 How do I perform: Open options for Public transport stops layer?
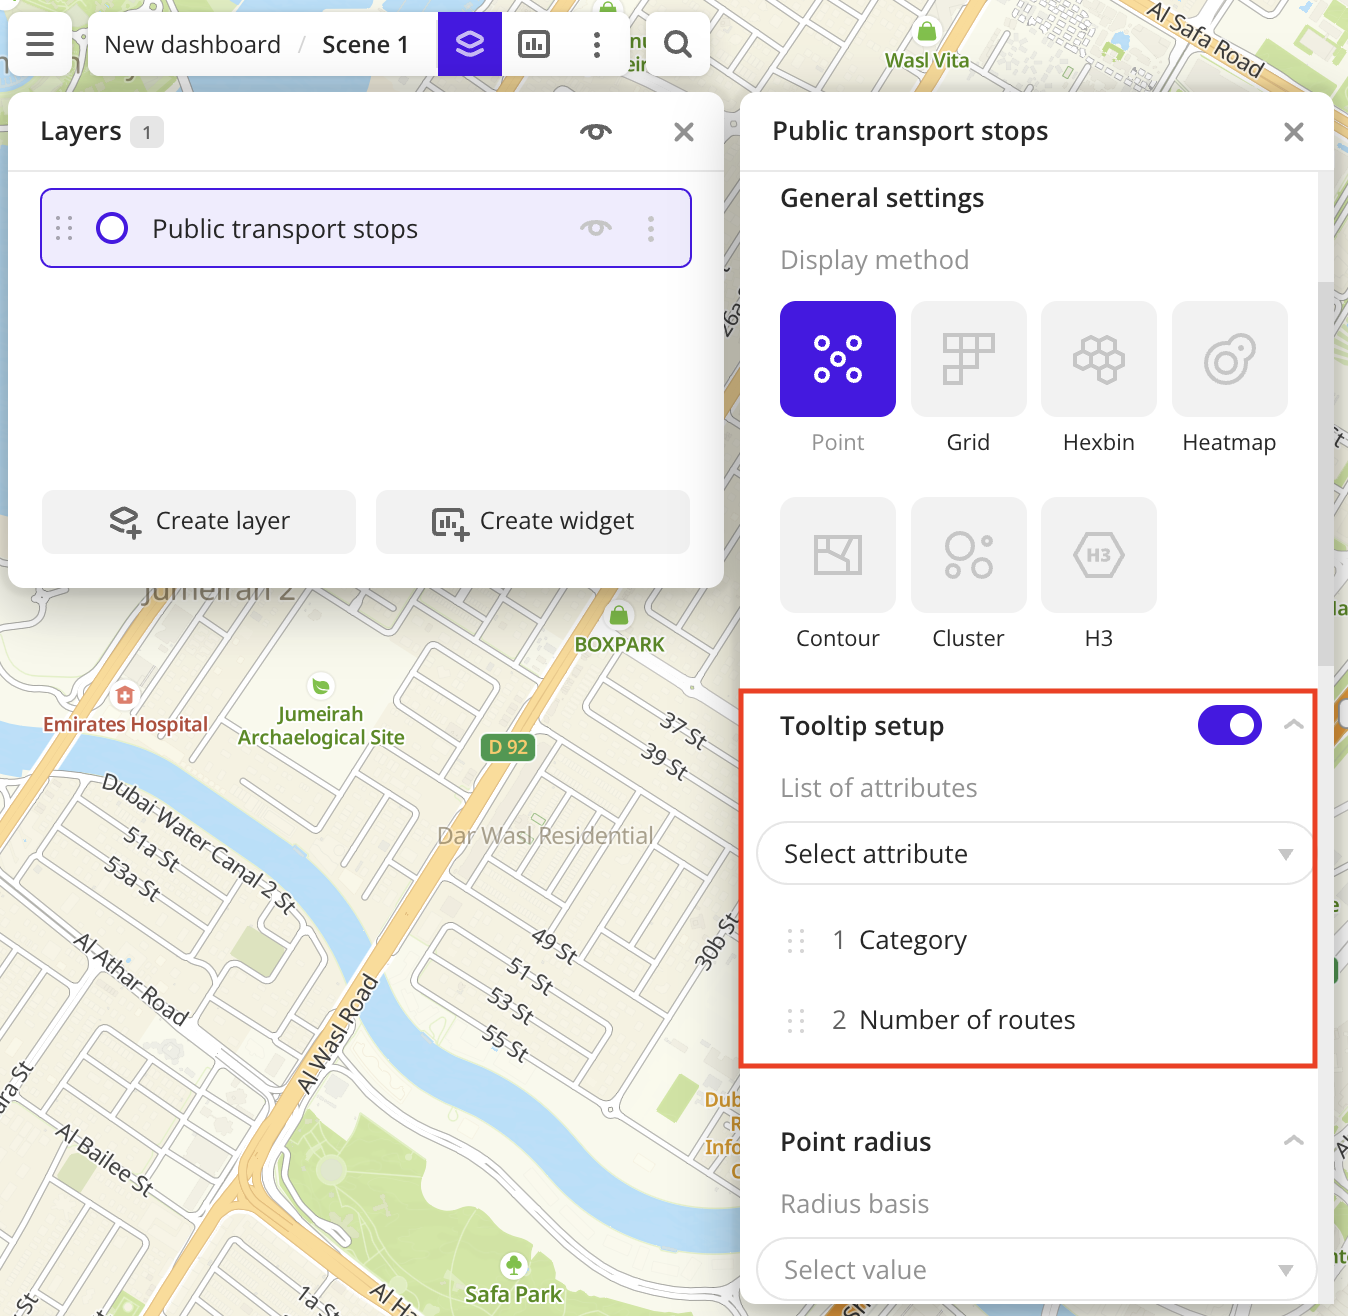(x=651, y=228)
